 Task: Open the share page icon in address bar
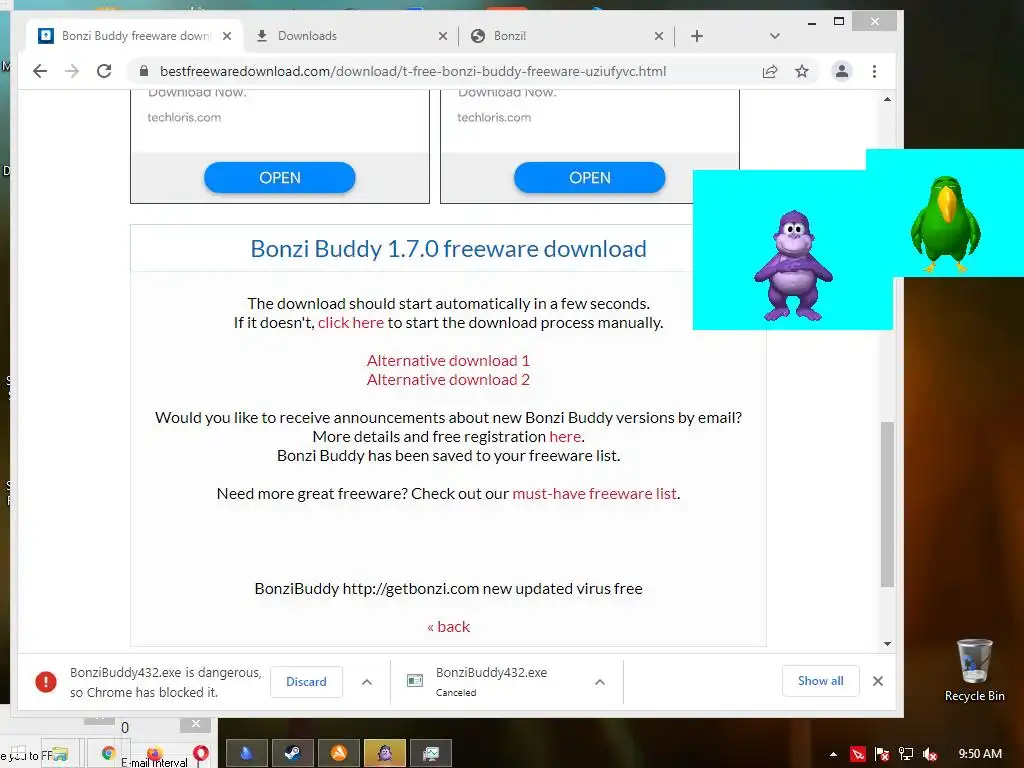[x=770, y=71]
